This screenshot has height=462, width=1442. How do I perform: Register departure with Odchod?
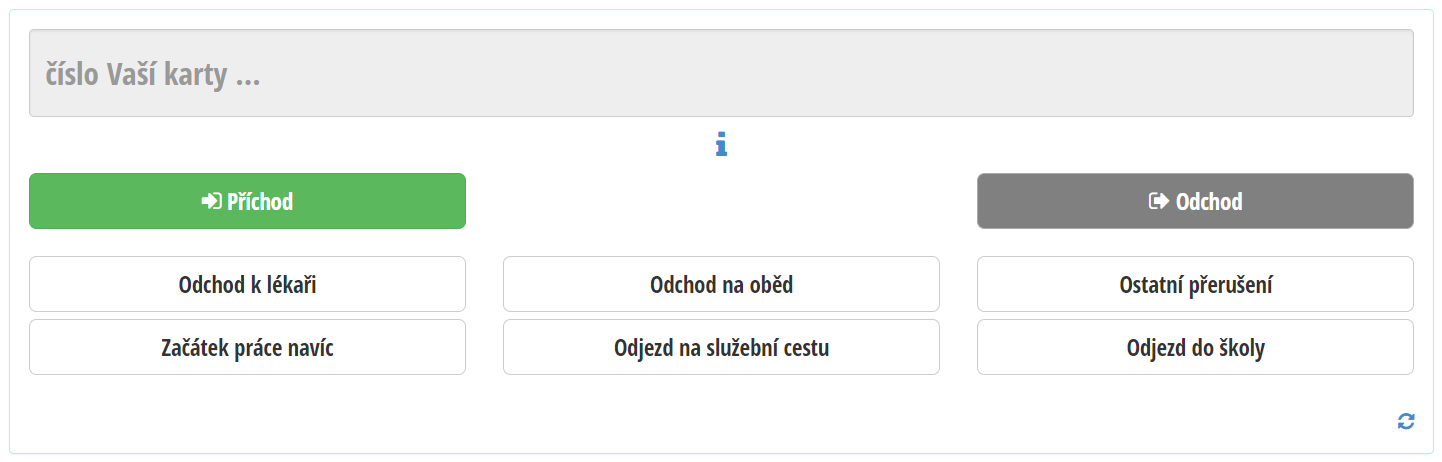tap(1195, 202)
